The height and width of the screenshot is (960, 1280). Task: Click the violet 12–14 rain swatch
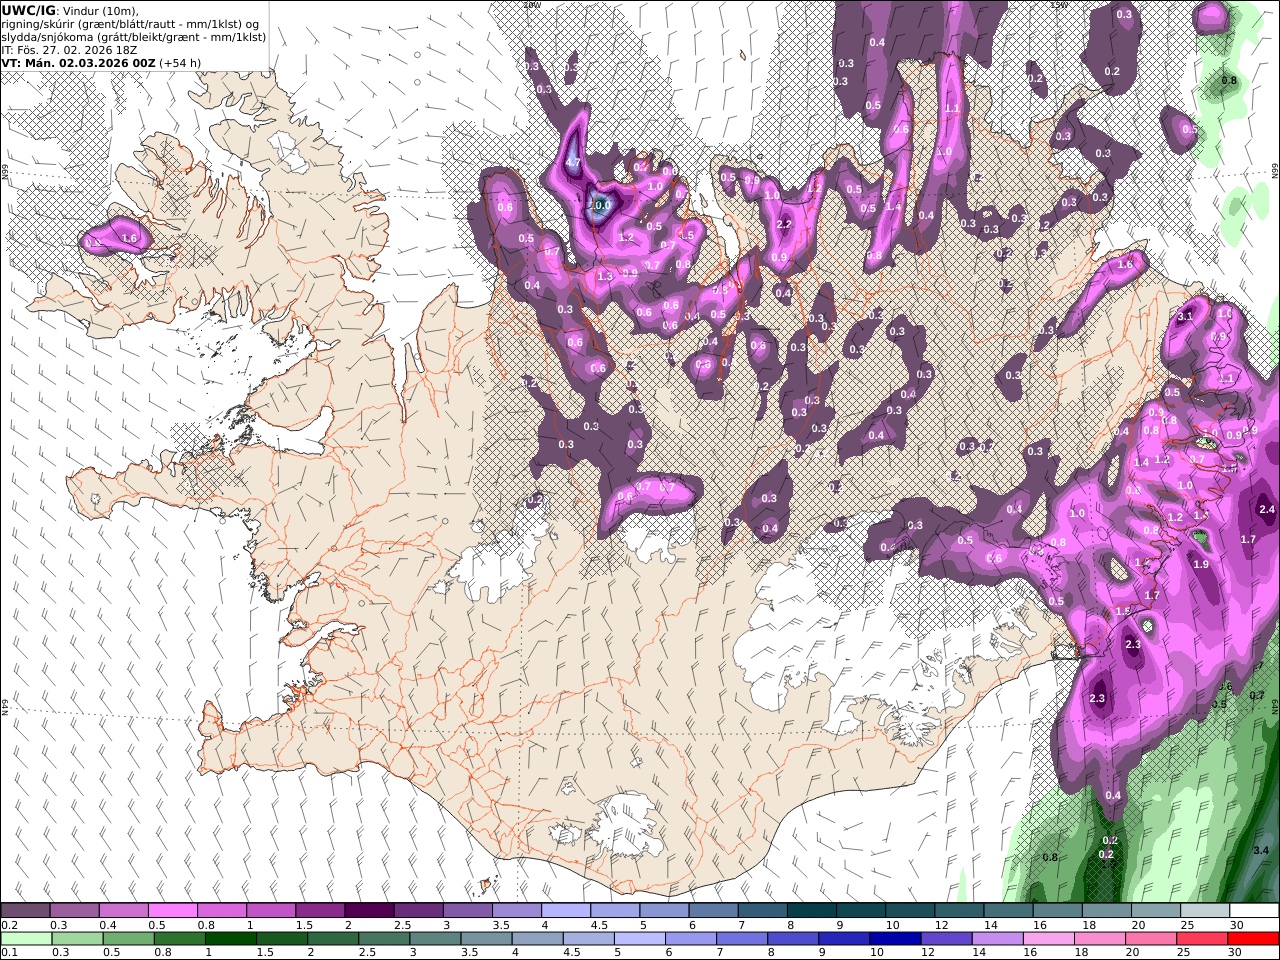(946, 939)
